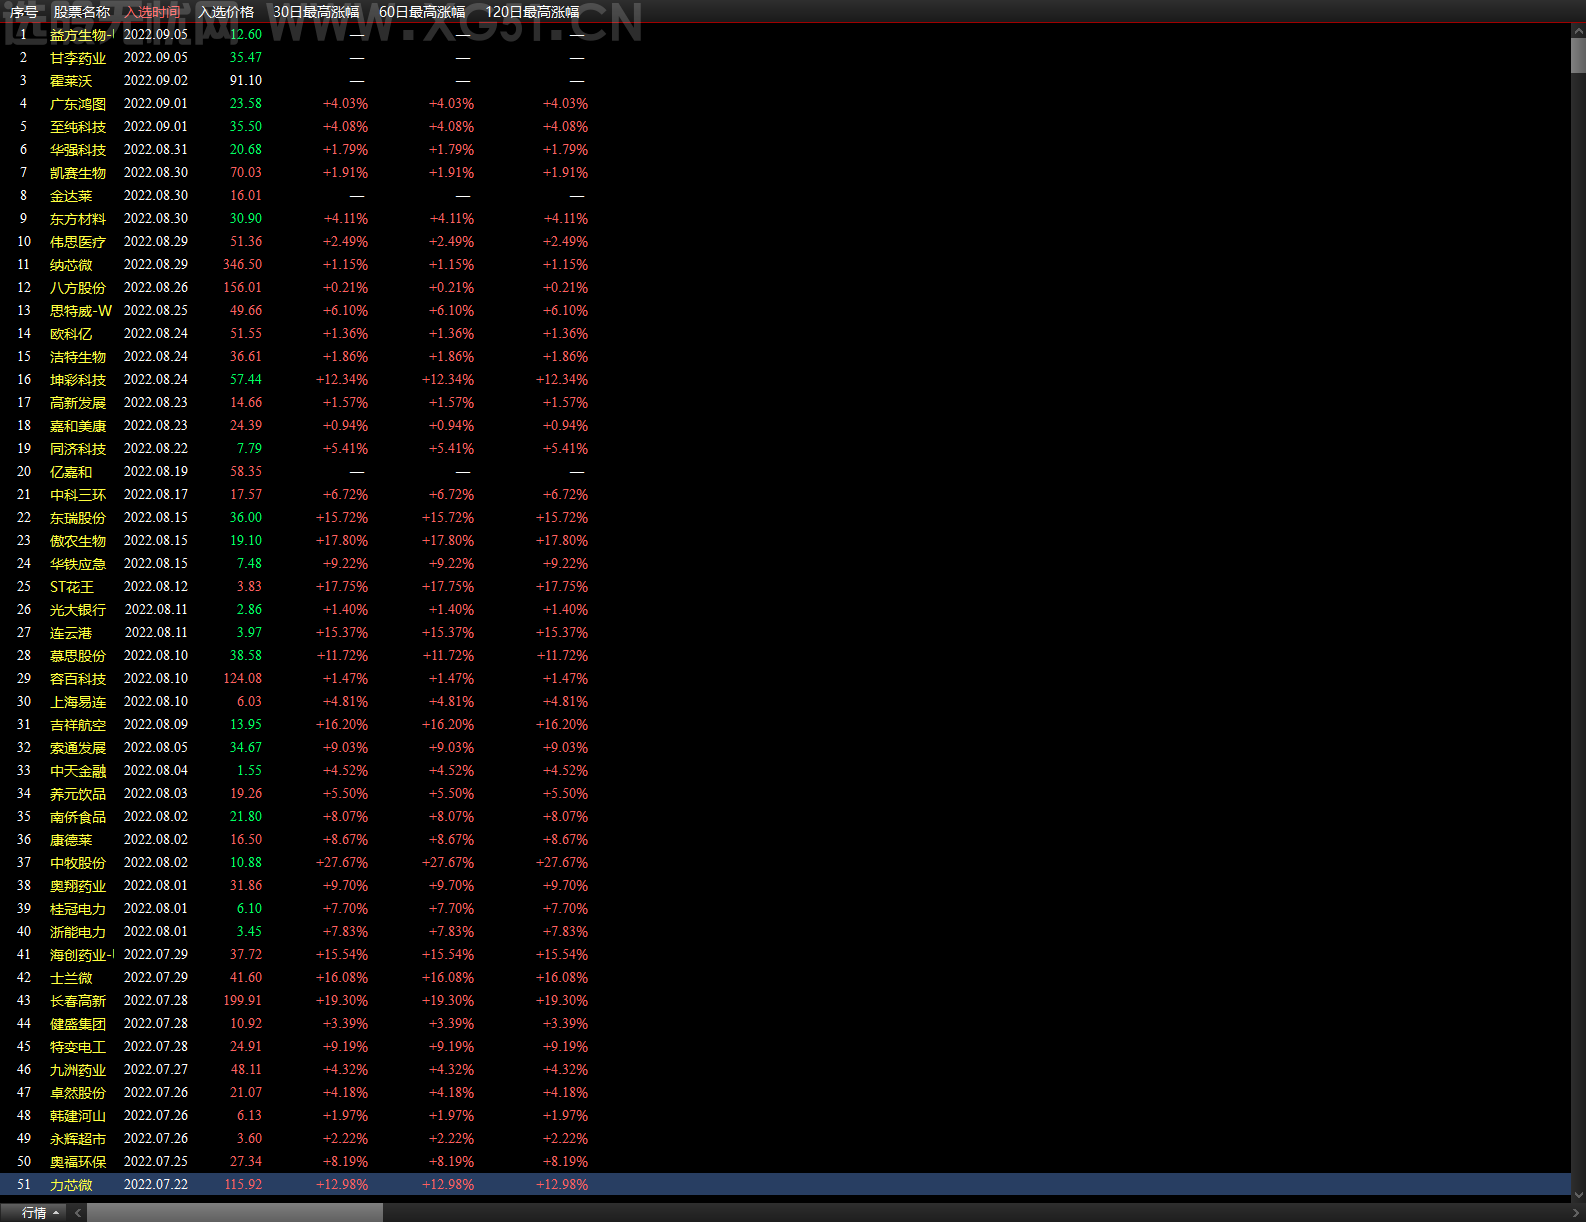Sort by 序号 column header
The image size is (1586, 1222).
(x=23, y=12)
